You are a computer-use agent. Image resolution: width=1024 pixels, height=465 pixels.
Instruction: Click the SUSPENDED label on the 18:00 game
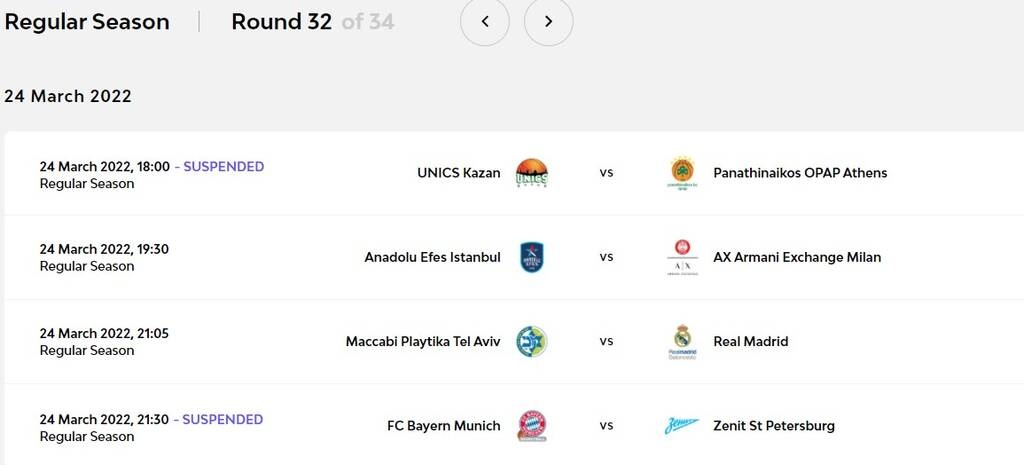(x=224, y=167)
